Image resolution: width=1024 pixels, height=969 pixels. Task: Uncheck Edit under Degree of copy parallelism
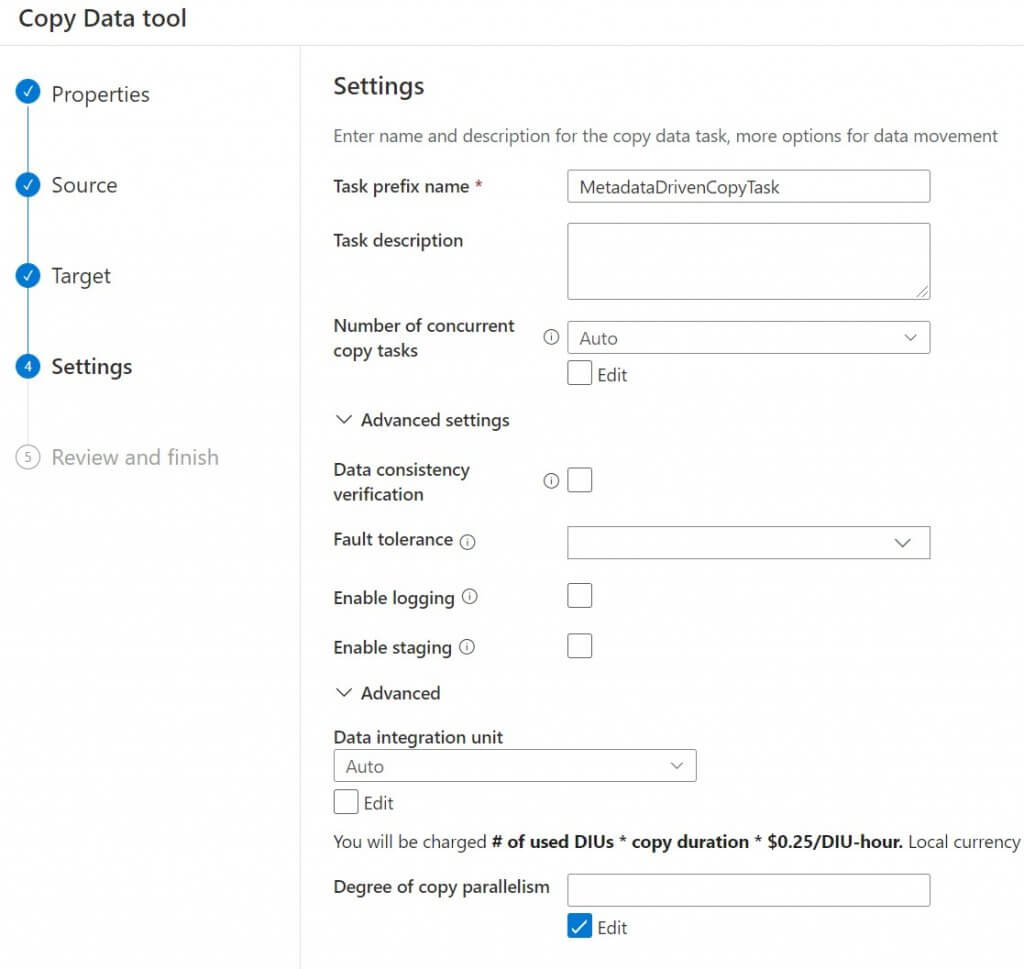tap(579, 927)
